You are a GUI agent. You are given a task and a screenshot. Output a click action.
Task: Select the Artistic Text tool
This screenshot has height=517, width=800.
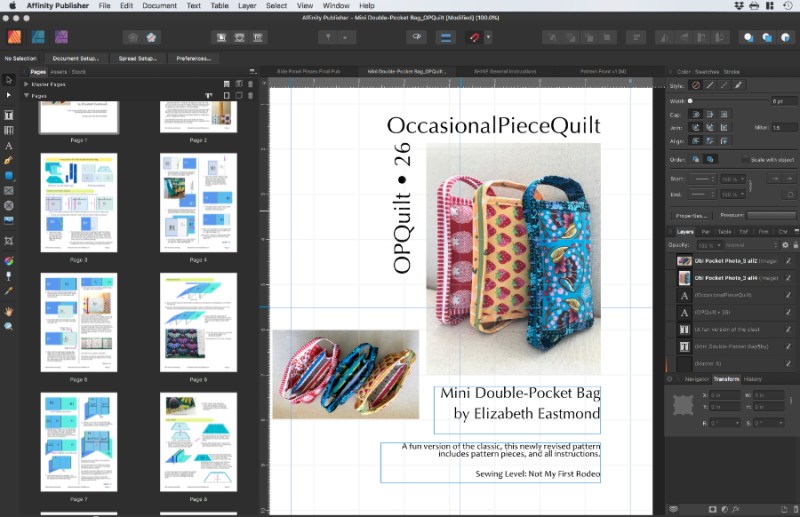pyautogui.click(x=9, y=145)
